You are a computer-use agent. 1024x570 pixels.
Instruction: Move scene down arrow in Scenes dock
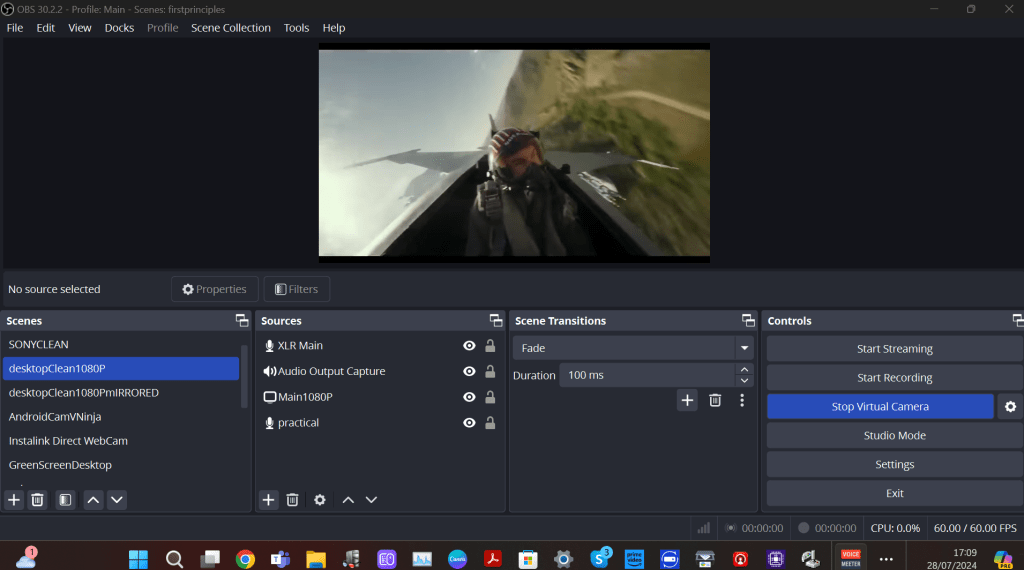point(117,500)
